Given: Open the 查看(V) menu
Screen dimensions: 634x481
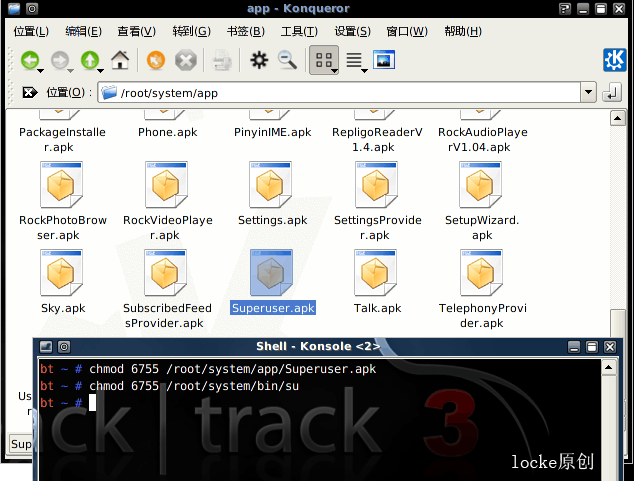Looking at the screenshot, I should [136, 31].
